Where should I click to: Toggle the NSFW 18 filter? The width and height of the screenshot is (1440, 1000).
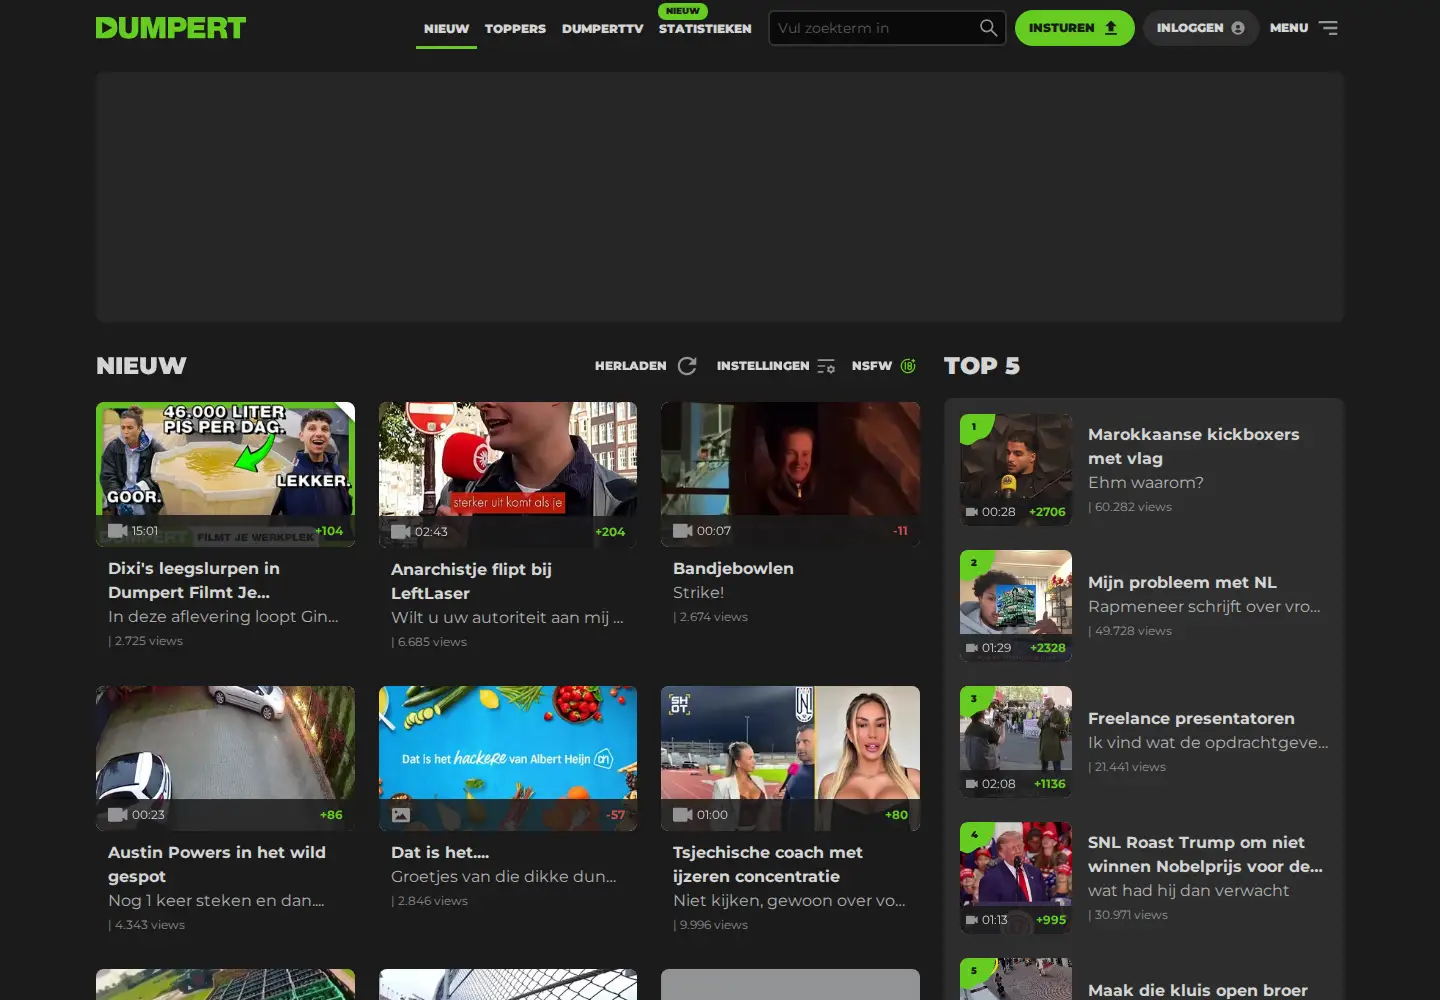pyautogui.click(x=908, y=366)
